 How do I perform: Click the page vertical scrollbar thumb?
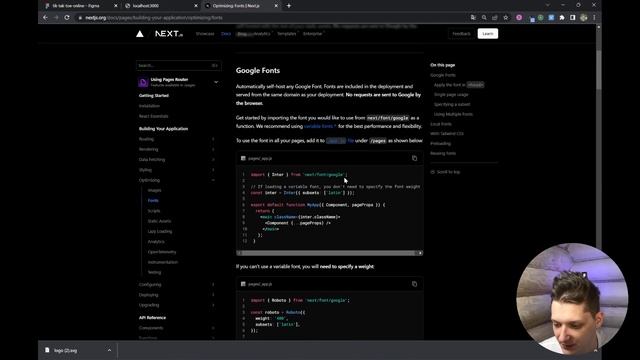[598, 69]
